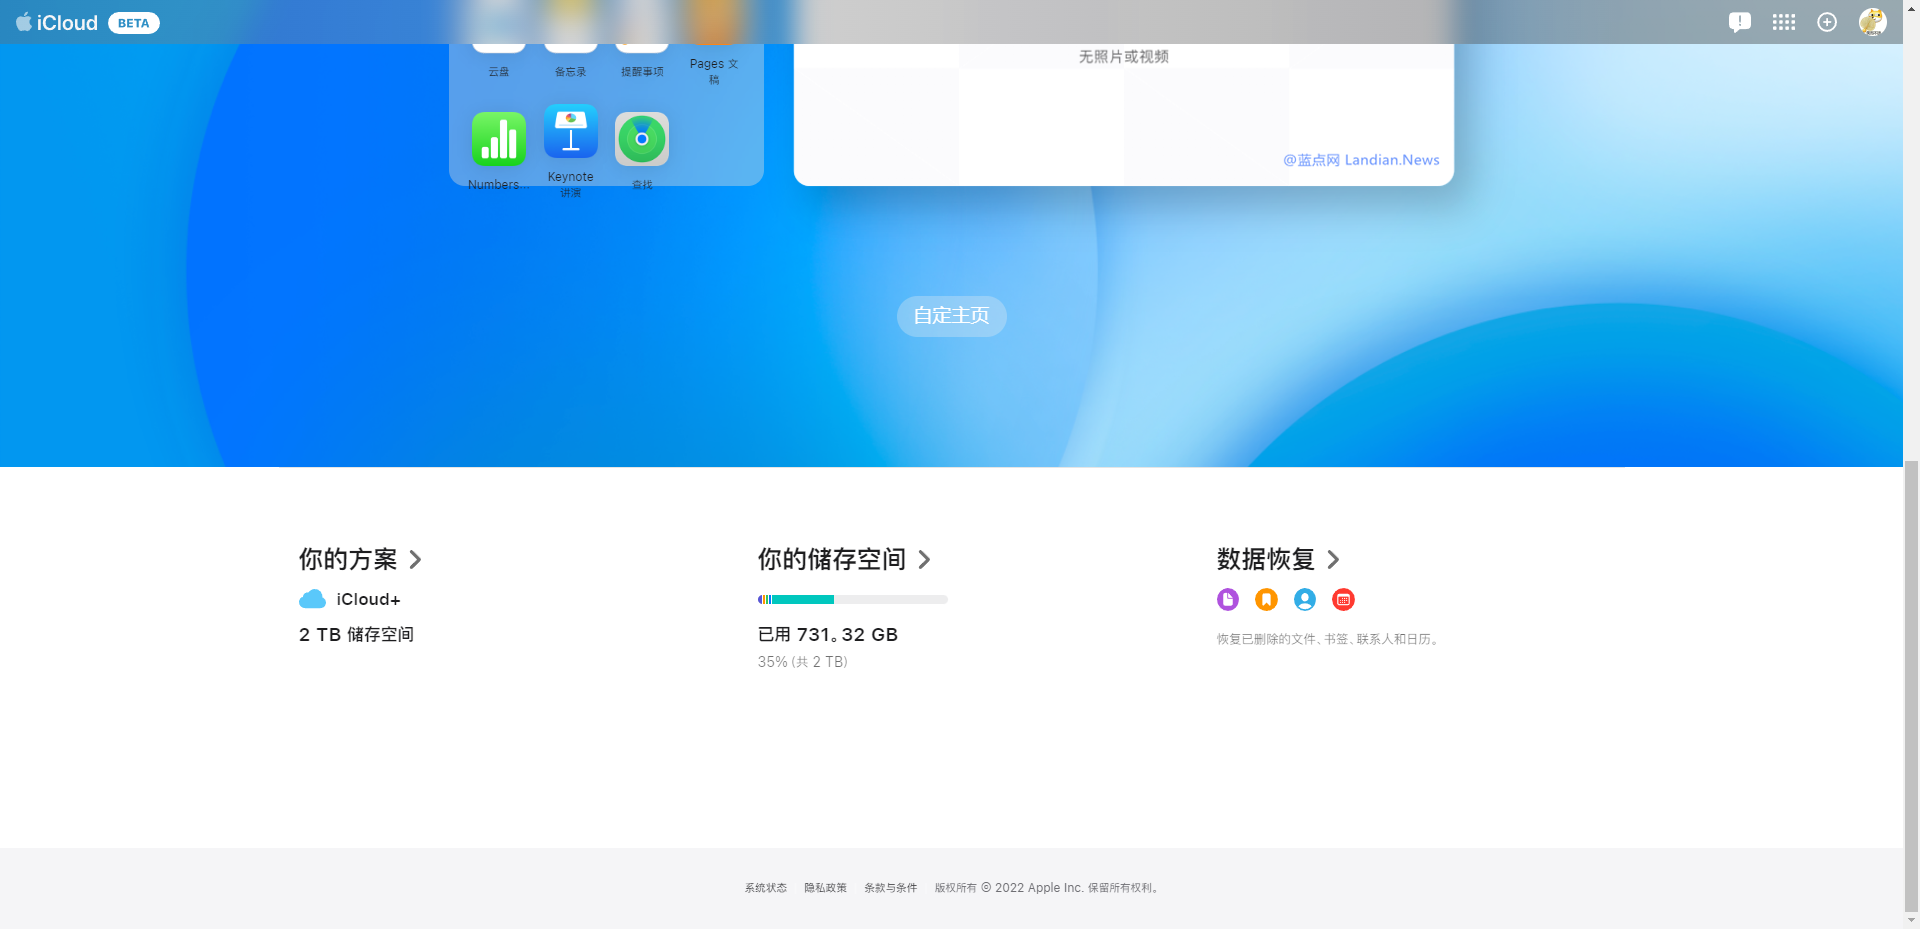Screen dimensions: 1920x929
Task: Open the app launcher grid icon
Action: (1783, 22)
